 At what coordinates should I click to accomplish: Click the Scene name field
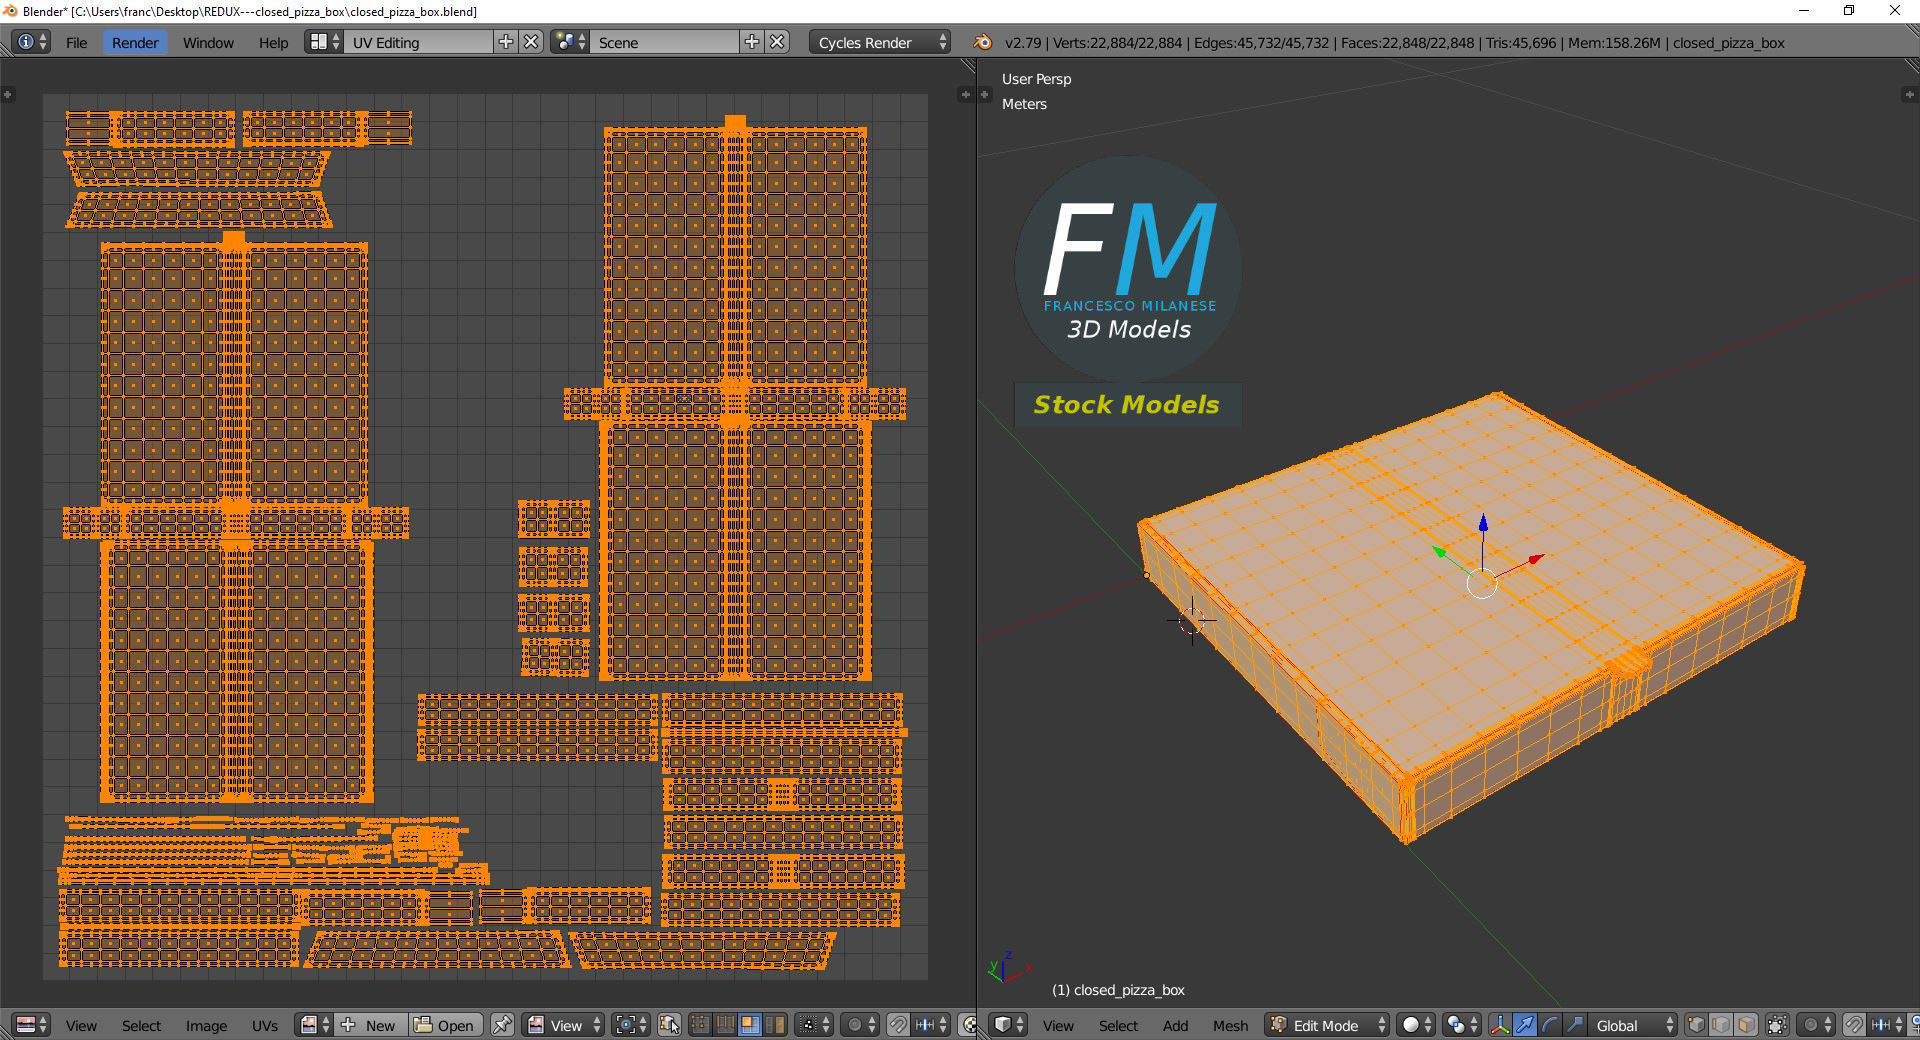click(x=665, y=42)
